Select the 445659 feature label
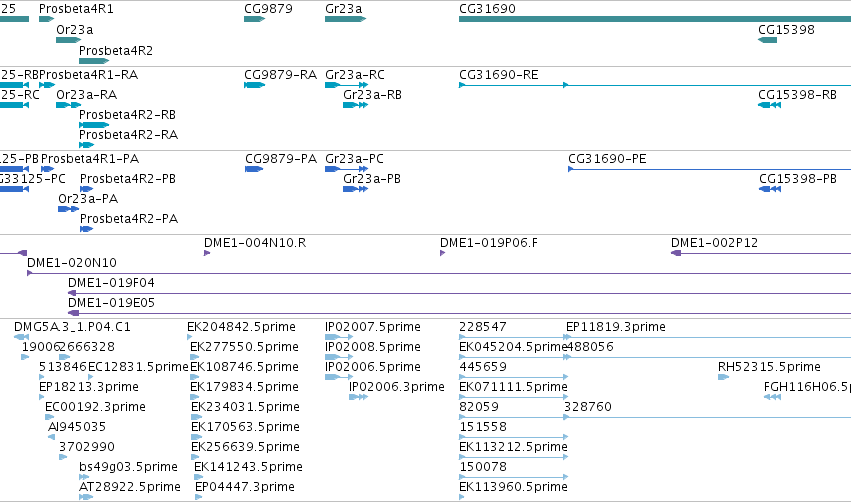851x502 pixels. pos(483,367)
